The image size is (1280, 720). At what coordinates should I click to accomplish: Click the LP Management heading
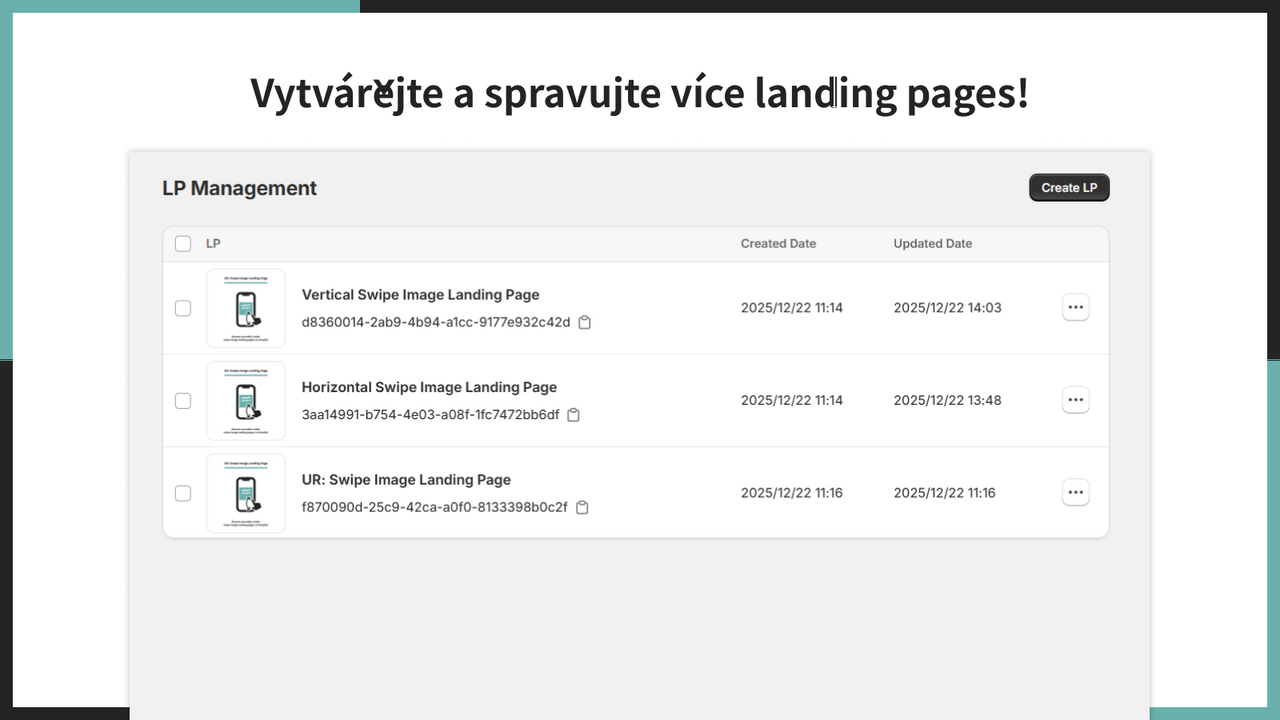(240, 188)
